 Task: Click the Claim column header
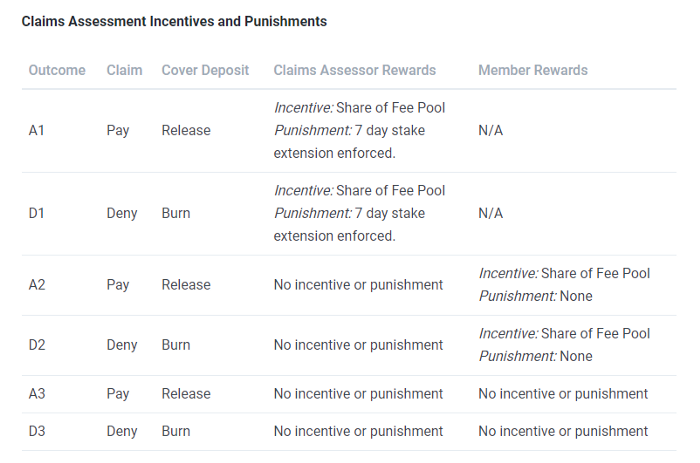coord(124,70)
